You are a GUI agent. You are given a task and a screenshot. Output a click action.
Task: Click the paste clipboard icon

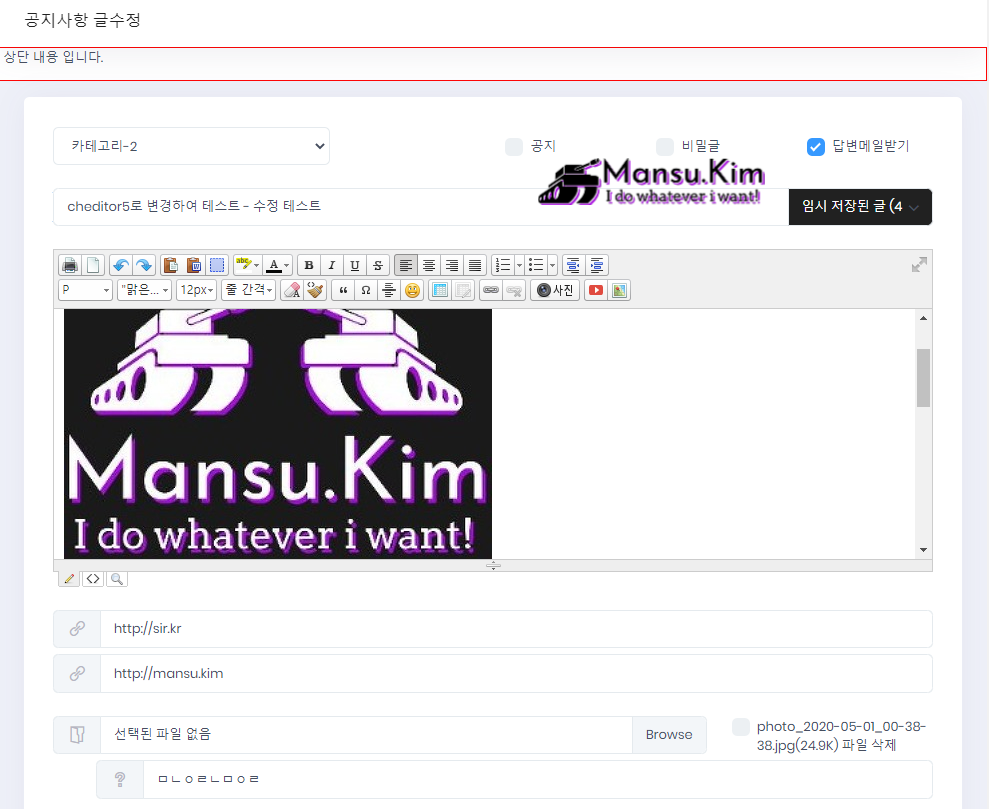click(x=171, y=265)
